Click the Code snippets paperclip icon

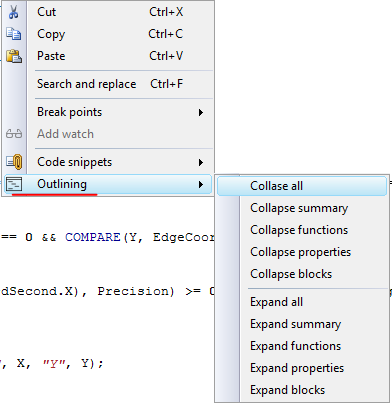14,162
